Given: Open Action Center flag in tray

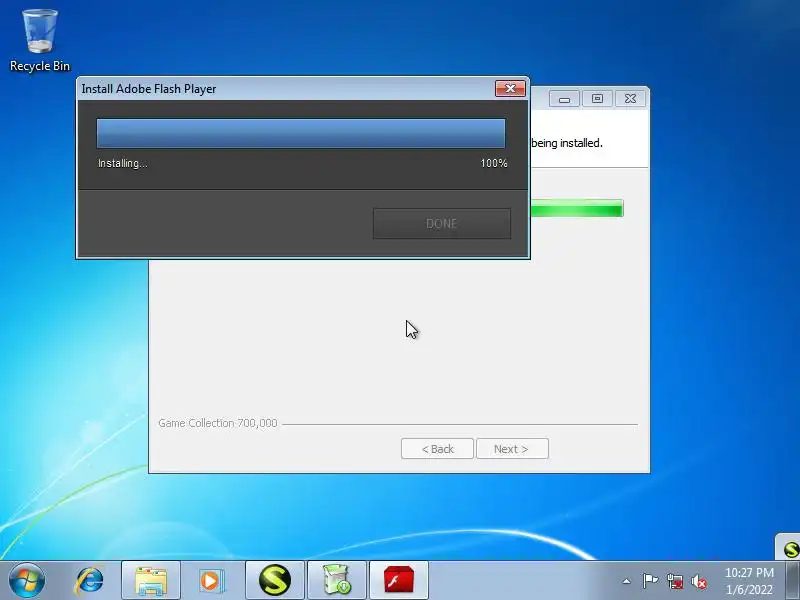Looking at the screenshot, I should [650, 581].
